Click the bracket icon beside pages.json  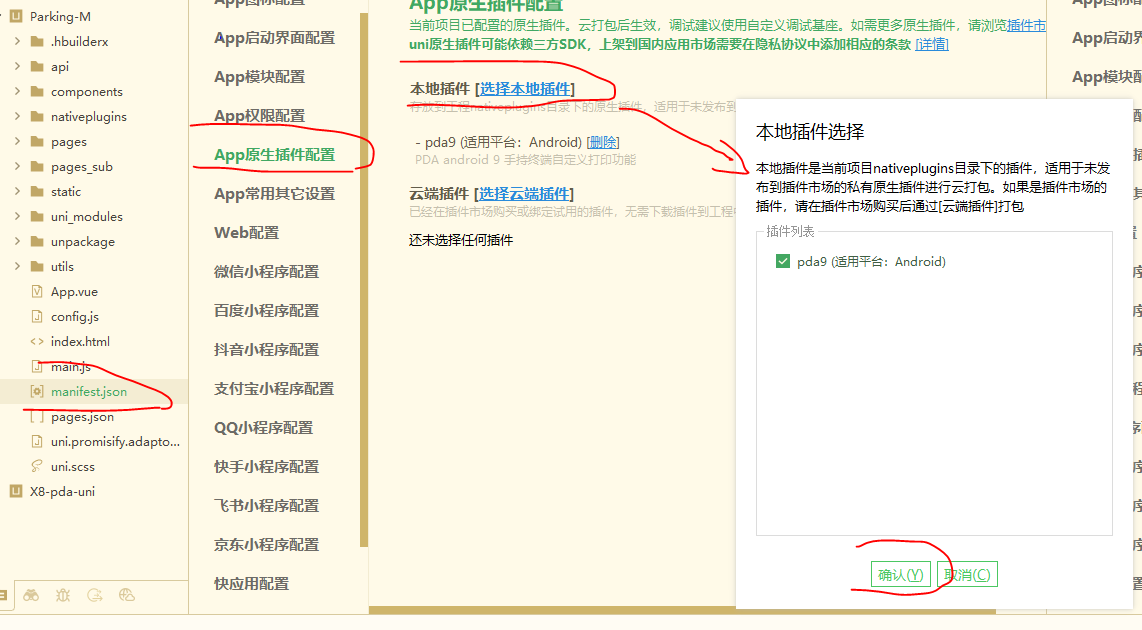[x=37, y=416]
